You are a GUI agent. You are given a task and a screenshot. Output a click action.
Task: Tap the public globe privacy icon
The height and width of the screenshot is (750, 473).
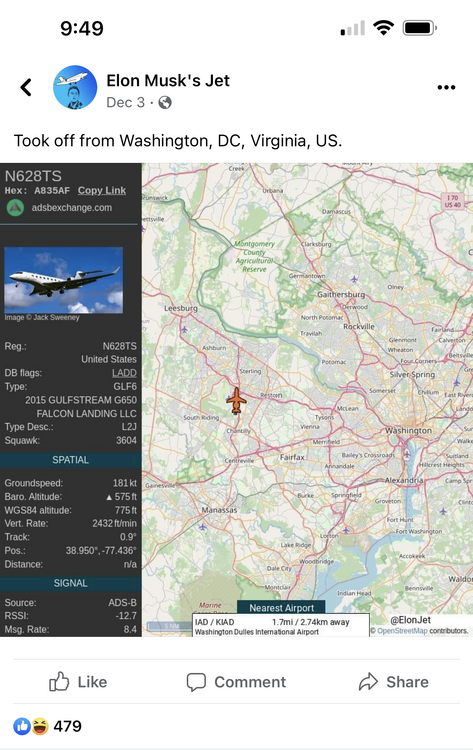point(165,102)
